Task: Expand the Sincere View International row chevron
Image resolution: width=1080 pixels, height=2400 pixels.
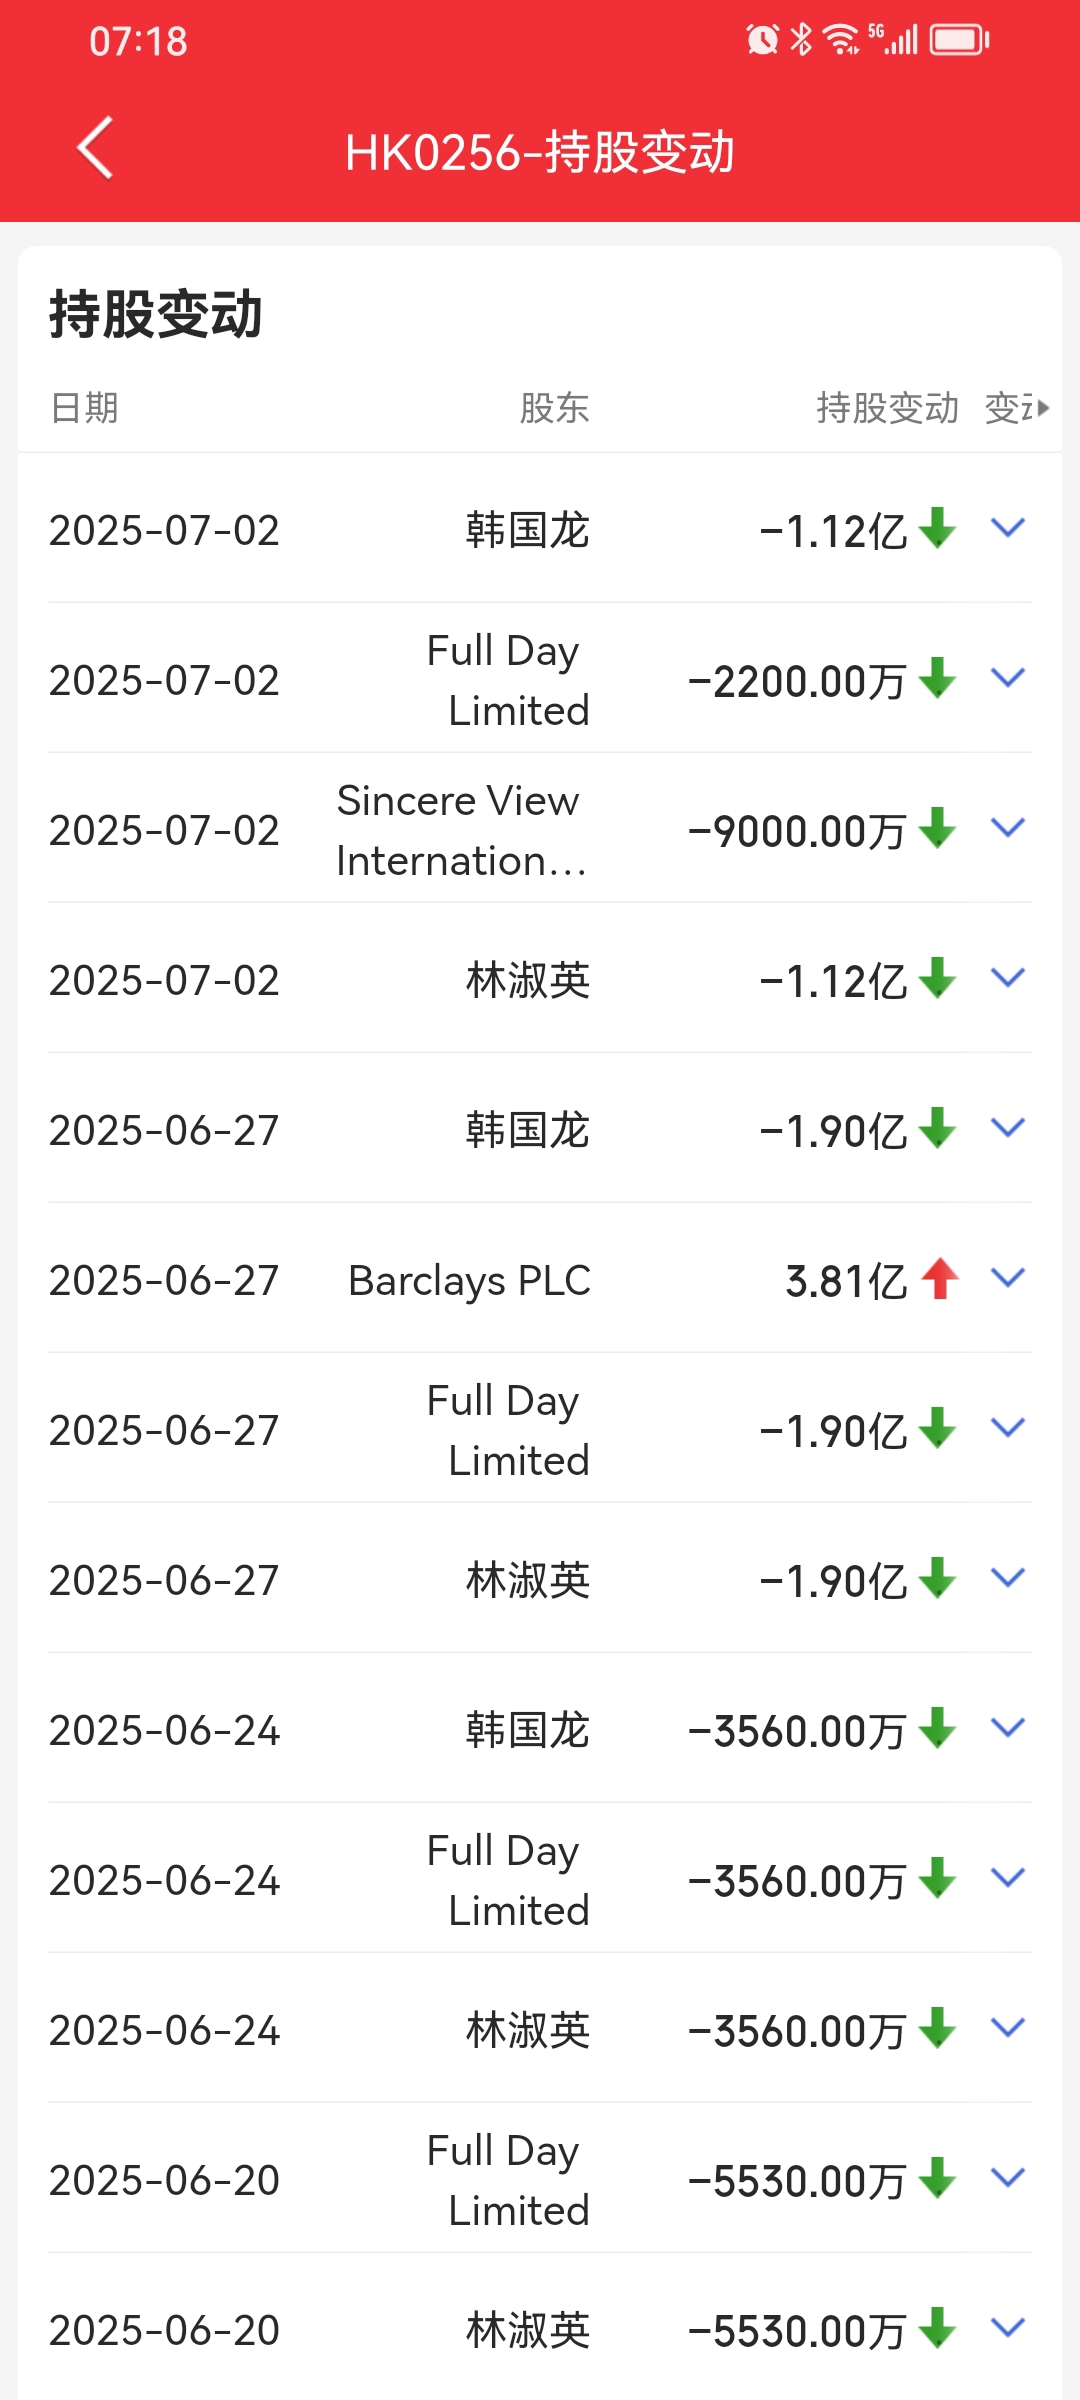Action: coord(1008,827)
